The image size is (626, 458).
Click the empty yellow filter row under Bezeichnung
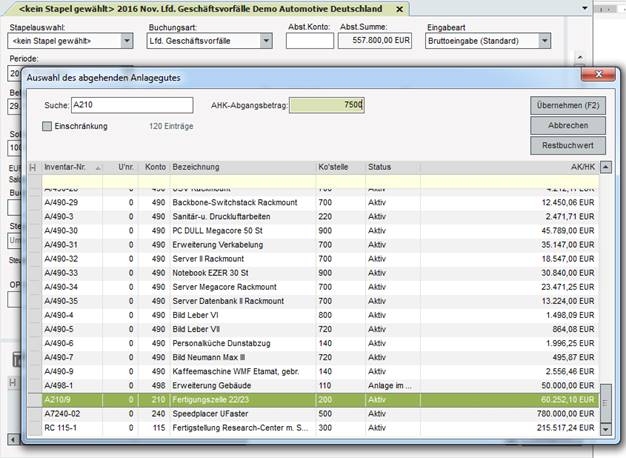(x=243, y=182)
